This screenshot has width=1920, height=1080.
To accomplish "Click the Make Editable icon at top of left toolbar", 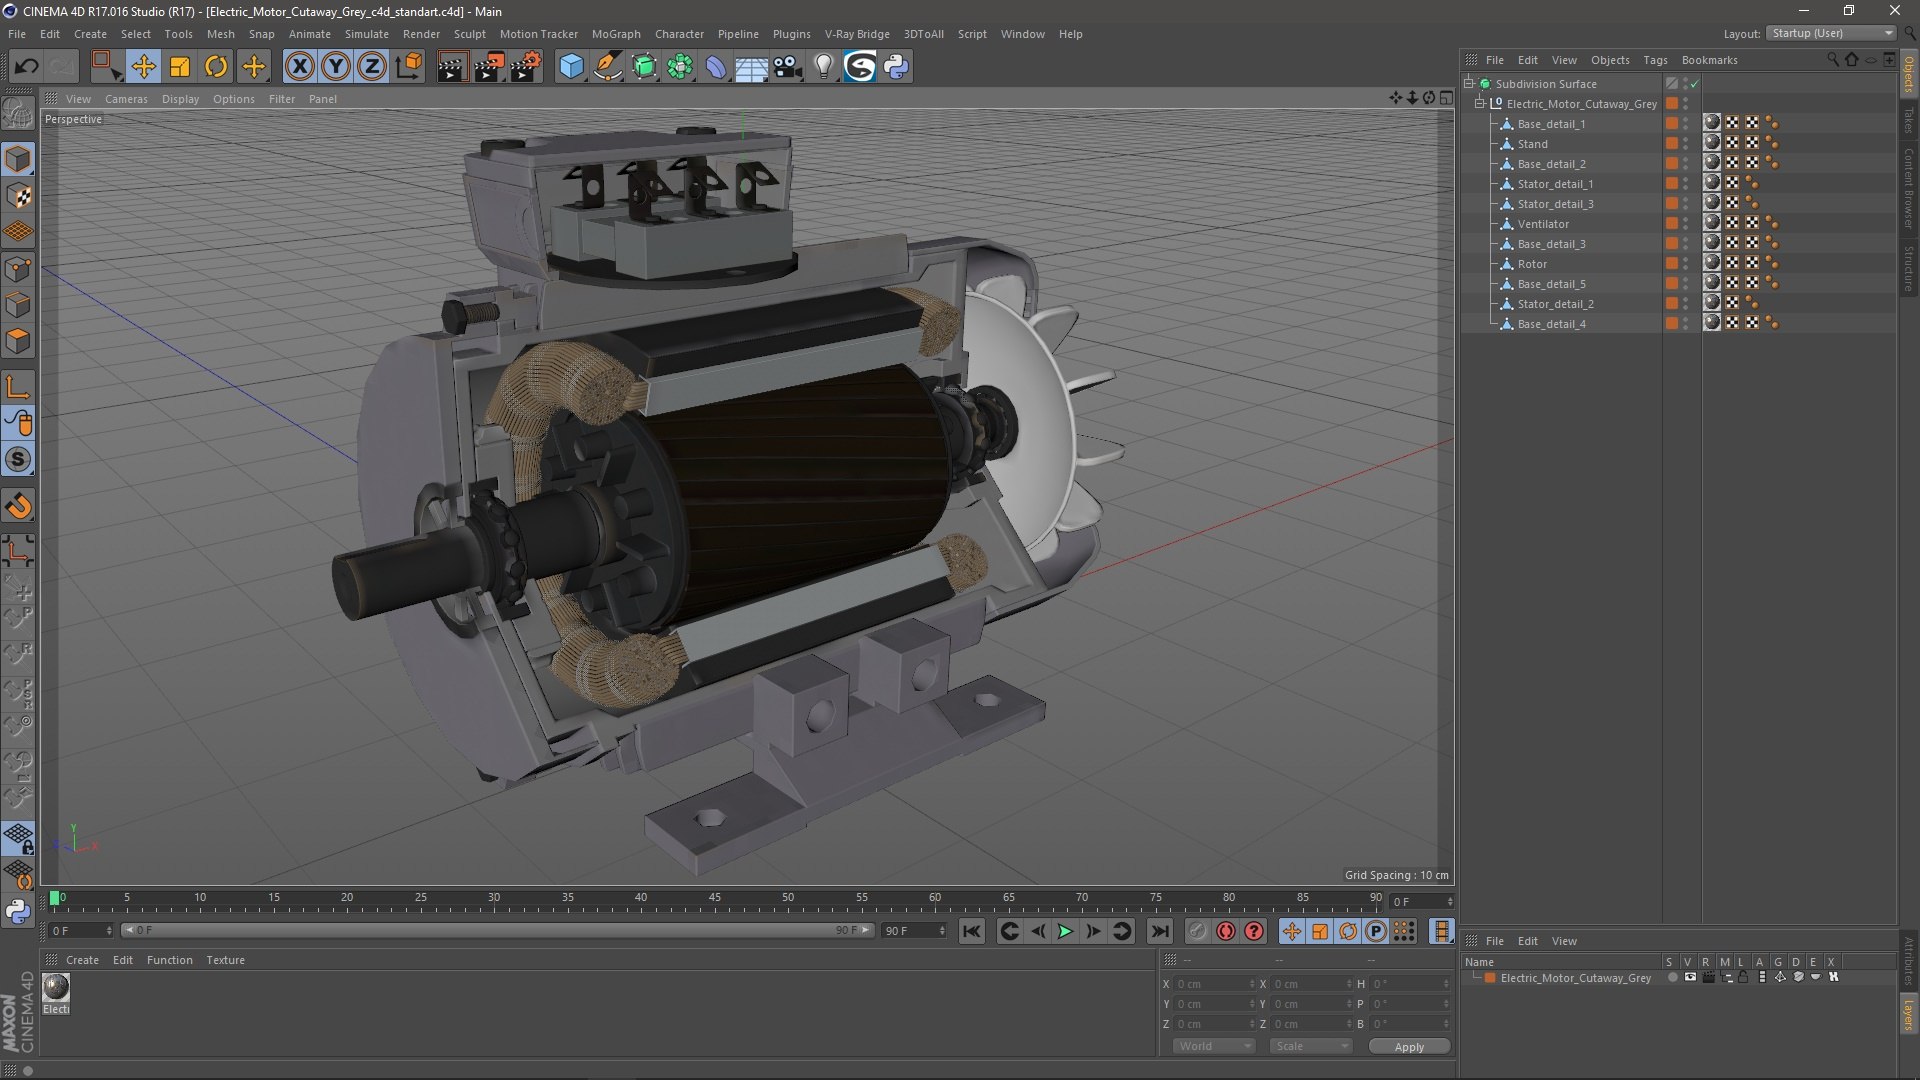I will (x=18, y=113).
